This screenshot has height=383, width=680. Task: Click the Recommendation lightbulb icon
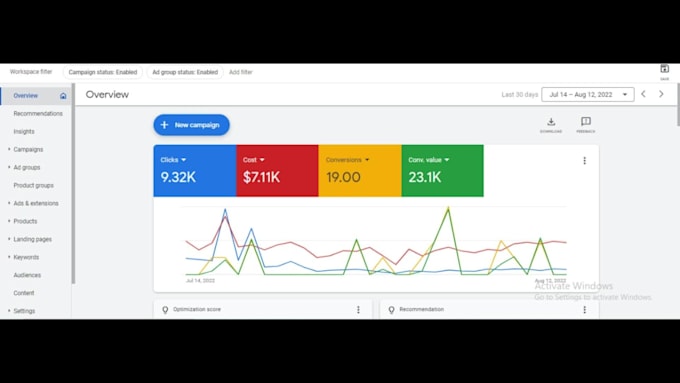tap(391, 310)
